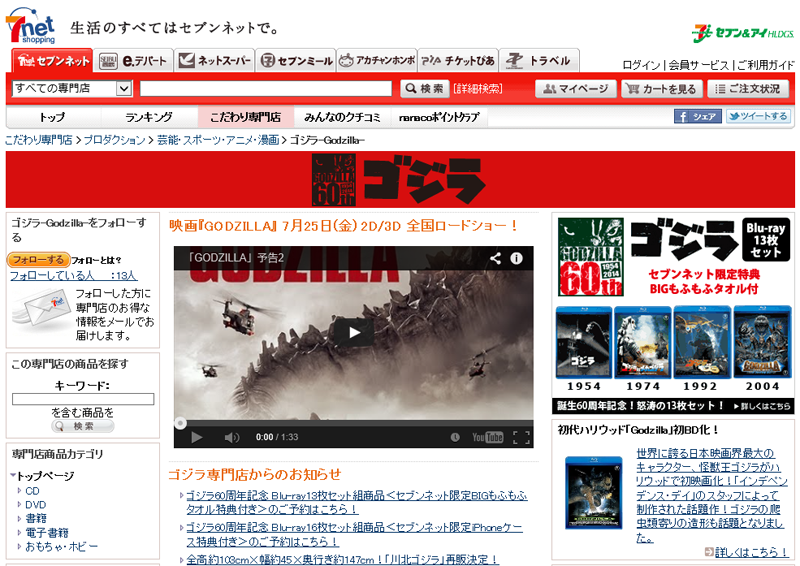This screenshot has height=566, width=800.
Task: Focus the キーワード input field
Action: [x=83, y=399]
